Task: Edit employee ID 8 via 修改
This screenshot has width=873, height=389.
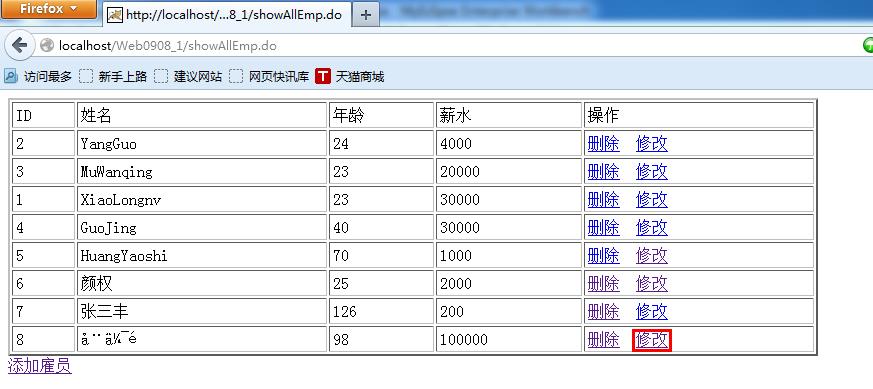Action: tap(651, 339)
